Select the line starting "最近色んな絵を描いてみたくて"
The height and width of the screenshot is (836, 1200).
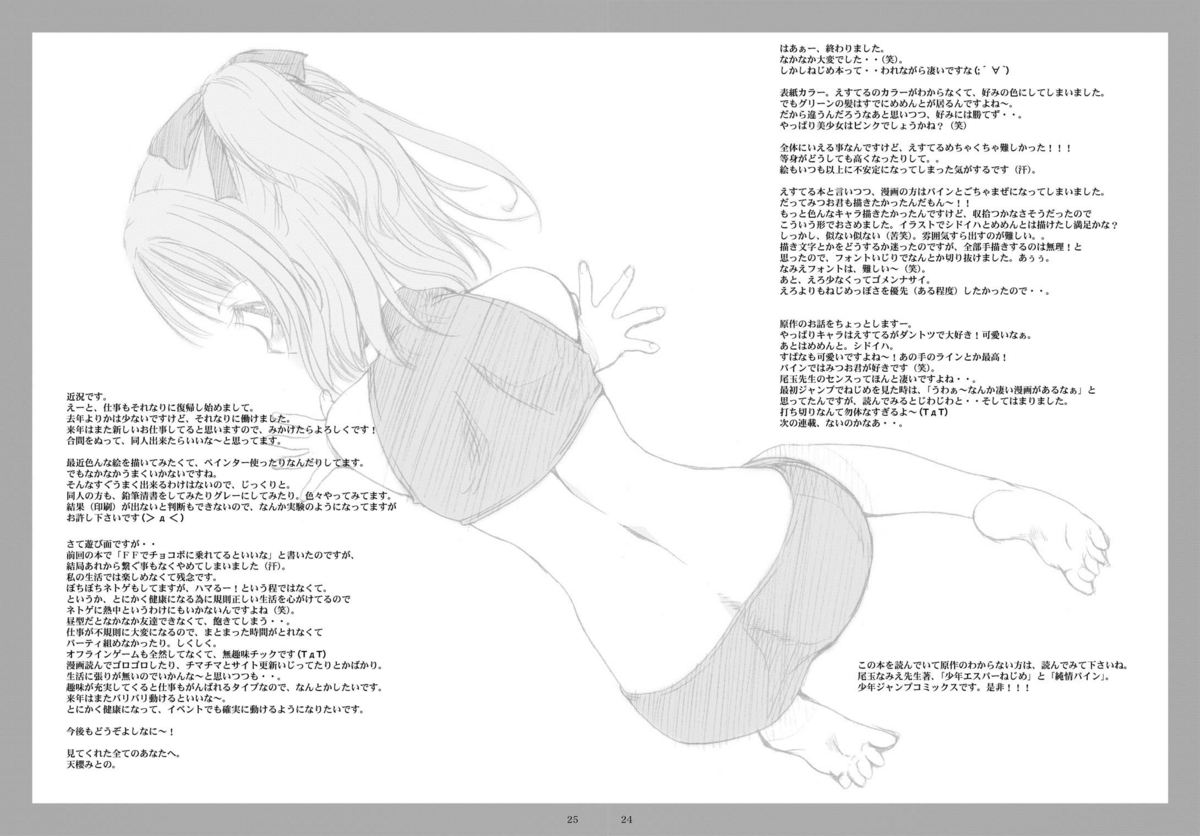(200, 463)
